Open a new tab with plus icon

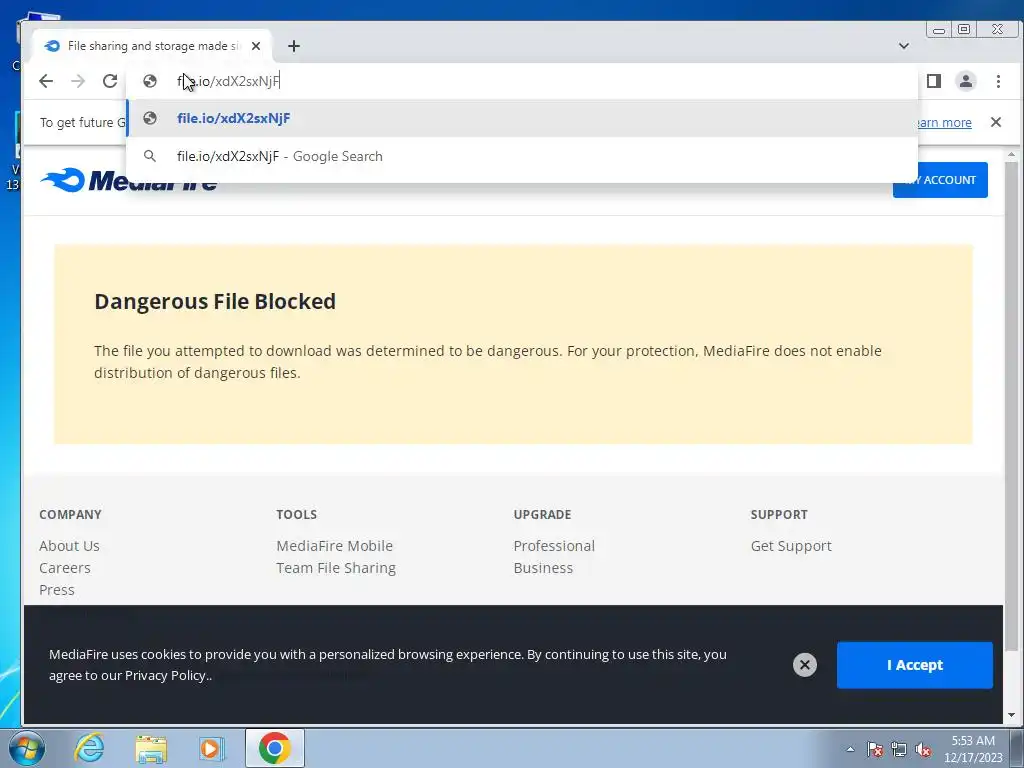(x=294, y=46)
